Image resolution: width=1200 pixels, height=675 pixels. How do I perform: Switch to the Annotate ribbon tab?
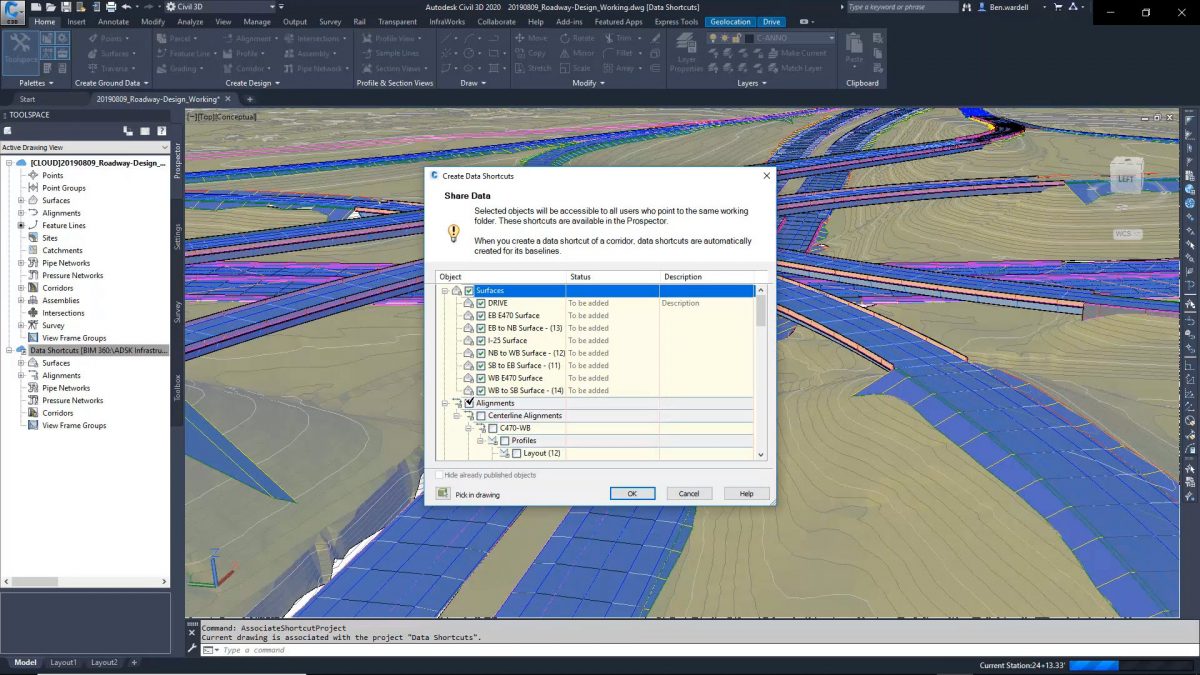(x=113, y=21)
